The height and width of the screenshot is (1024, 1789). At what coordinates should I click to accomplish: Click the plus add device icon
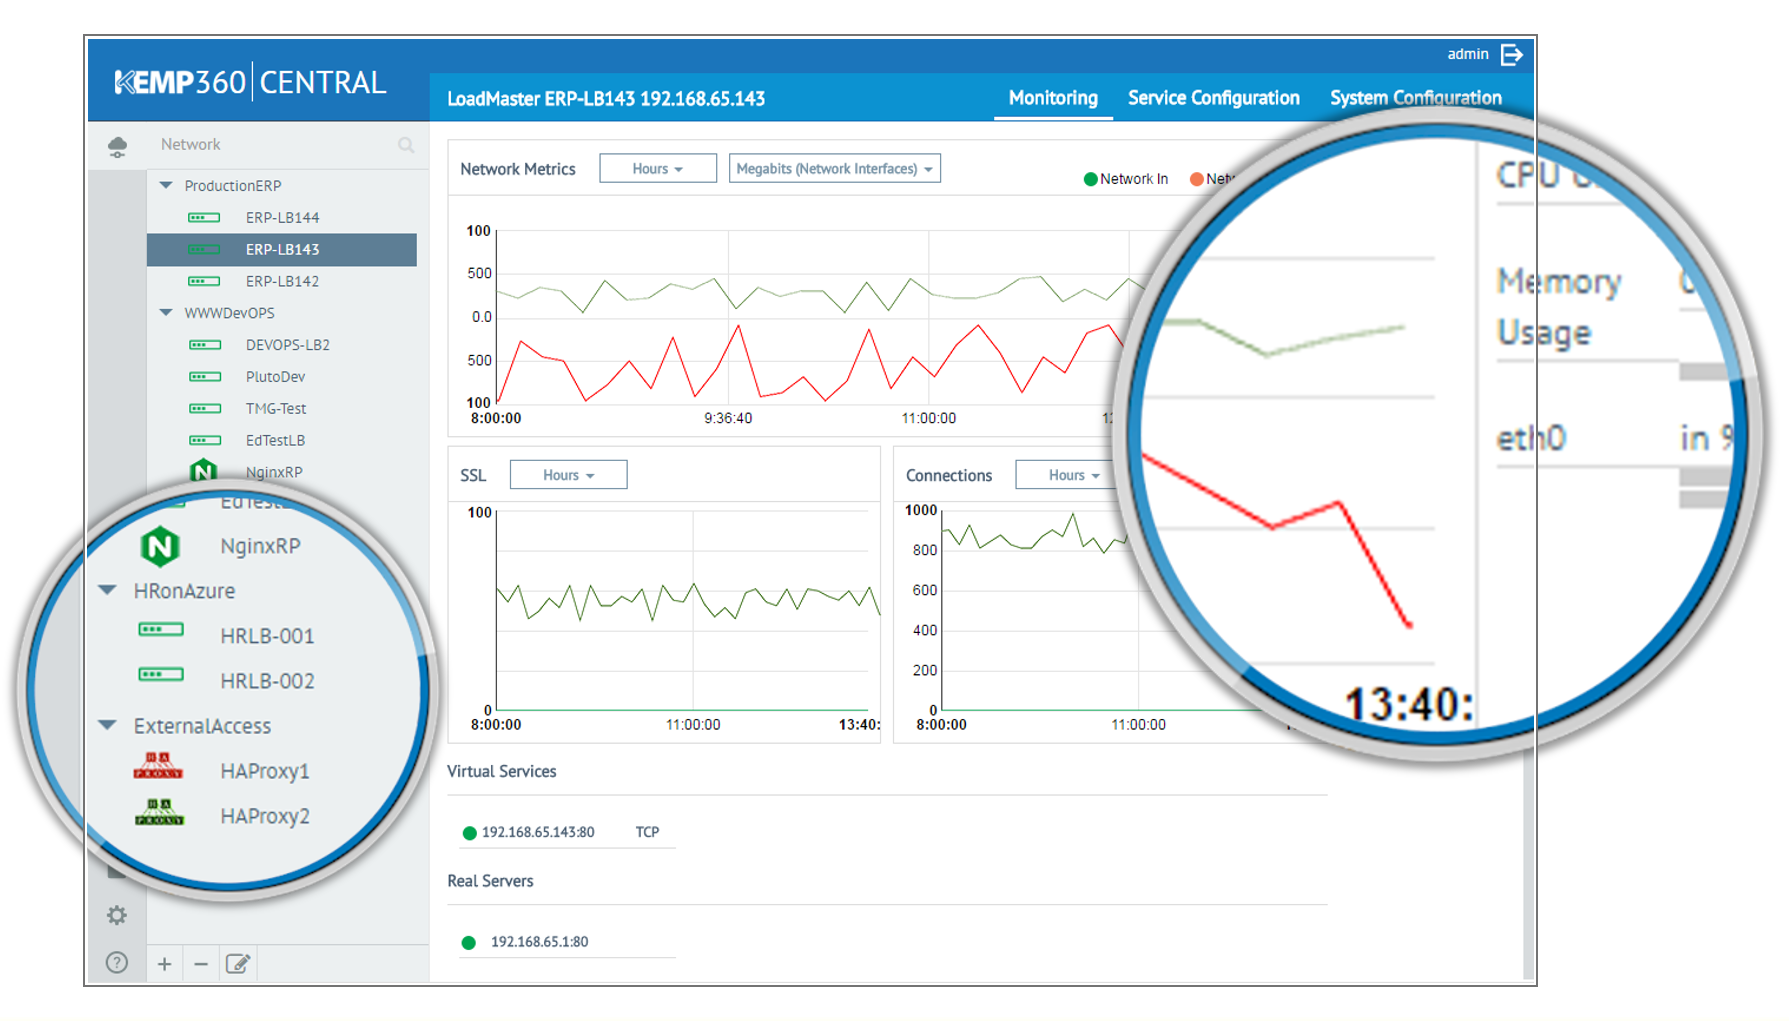[x=164, y=964]
